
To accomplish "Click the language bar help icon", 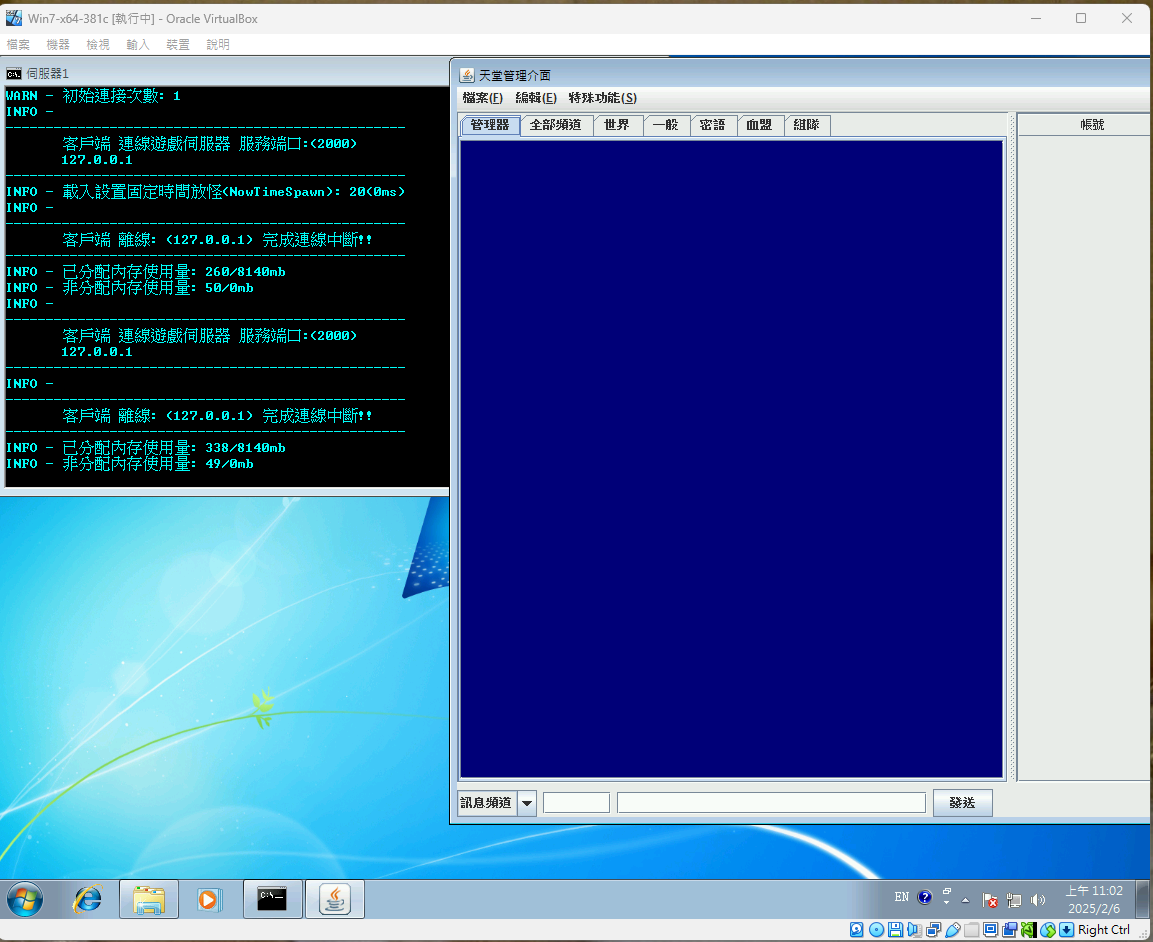I will pos(925,897).
